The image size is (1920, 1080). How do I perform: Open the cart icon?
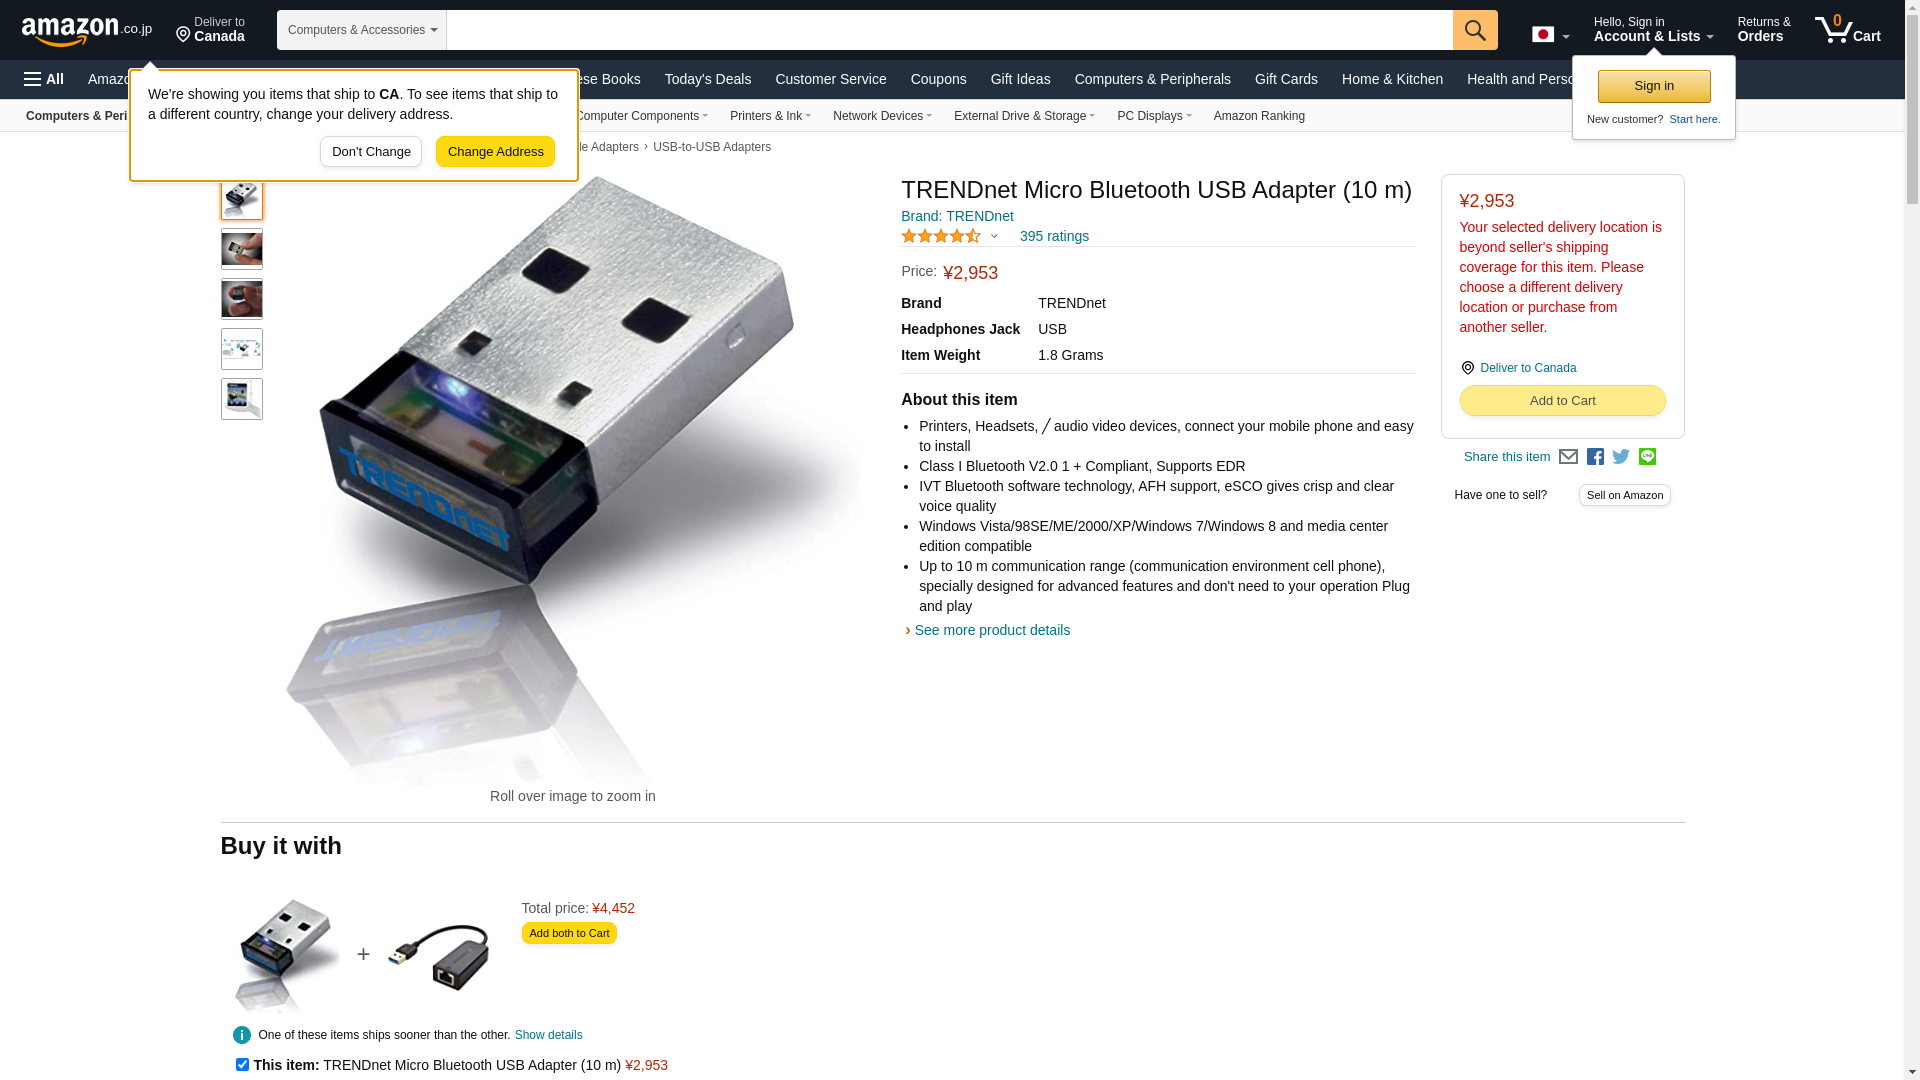(1847, 30)
